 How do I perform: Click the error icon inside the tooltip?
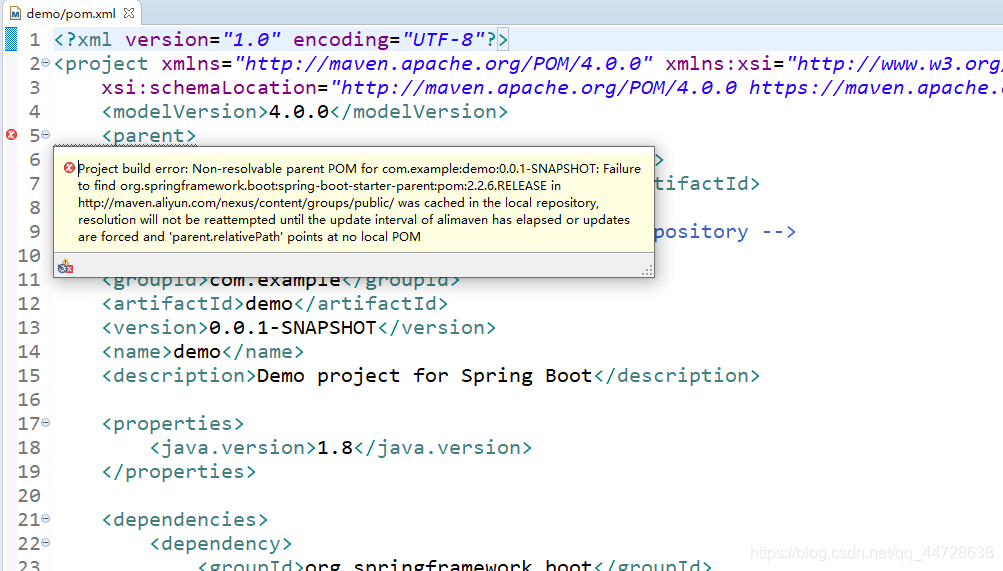(69, 168)
